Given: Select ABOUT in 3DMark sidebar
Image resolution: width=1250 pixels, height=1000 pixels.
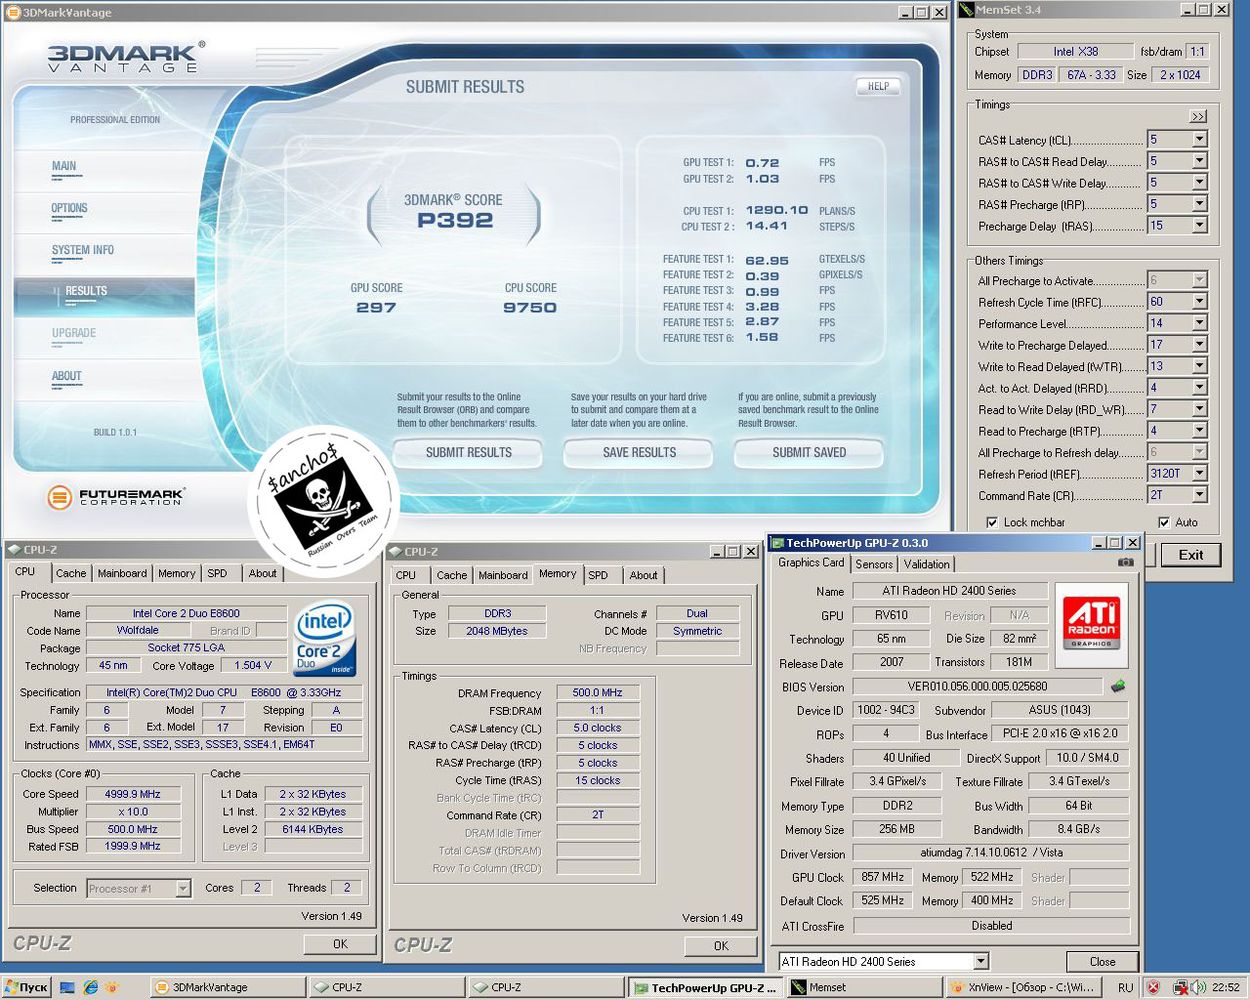Looking at the screenshot, I should tap(67, 376).
